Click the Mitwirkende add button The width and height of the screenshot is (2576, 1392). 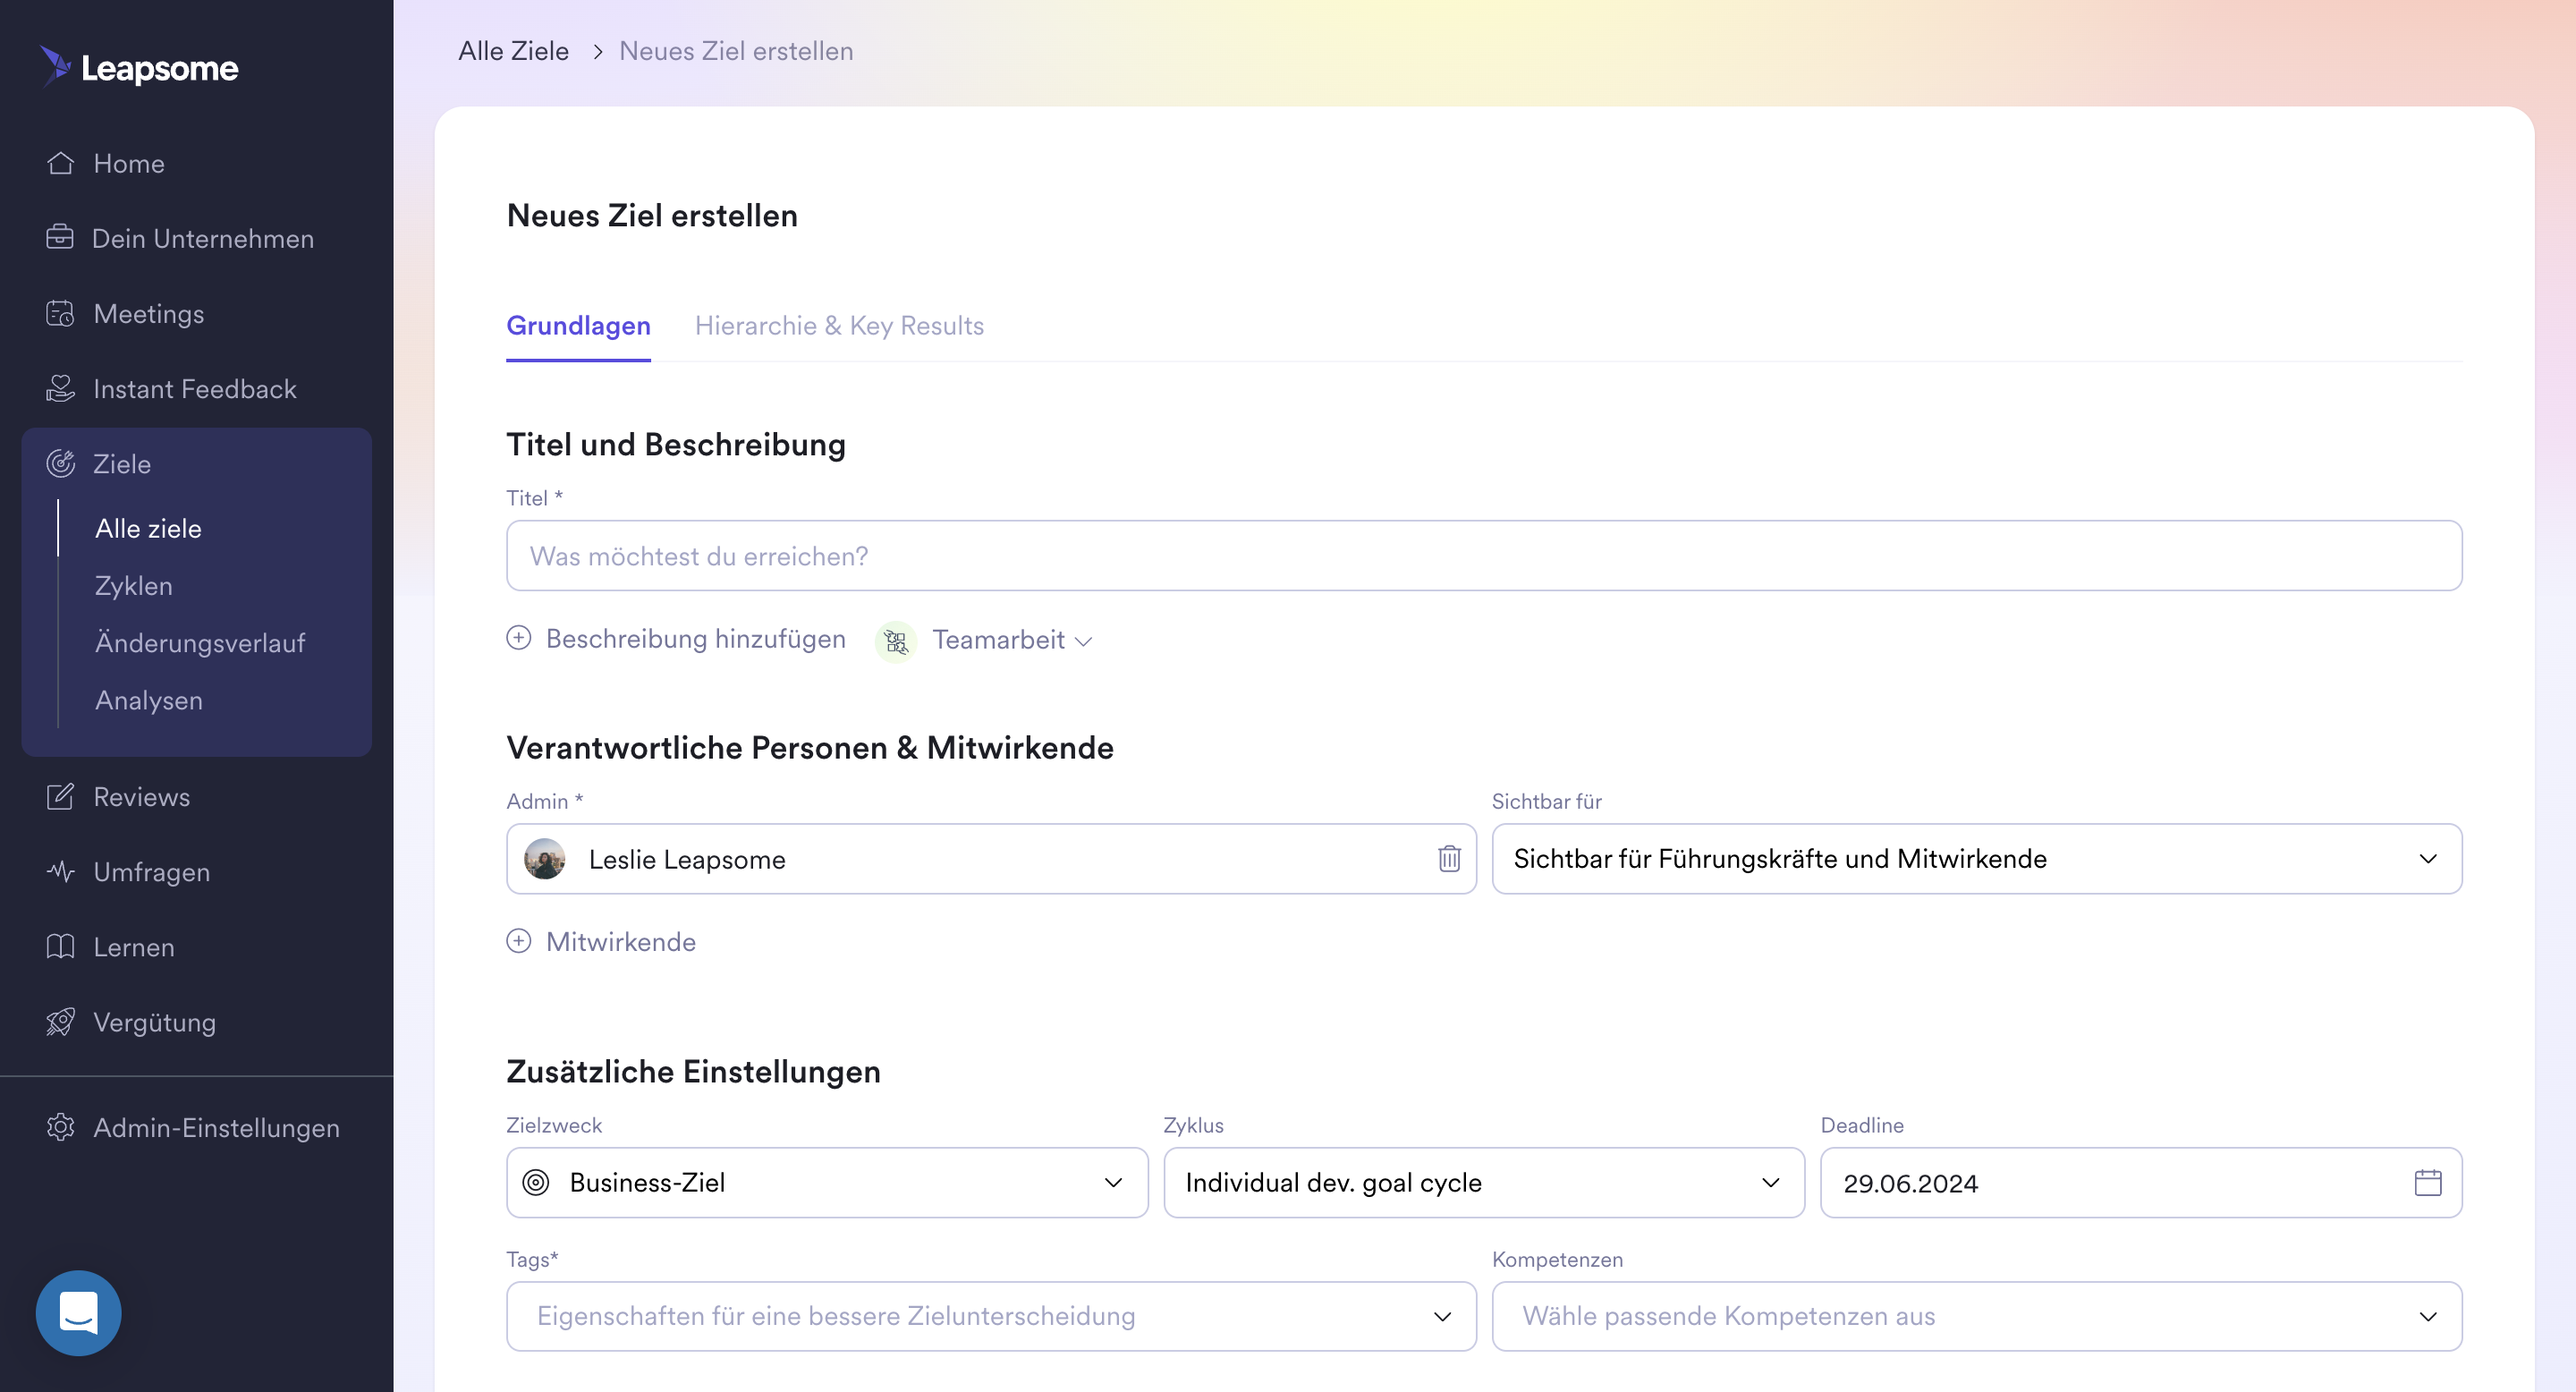(601, 941)
